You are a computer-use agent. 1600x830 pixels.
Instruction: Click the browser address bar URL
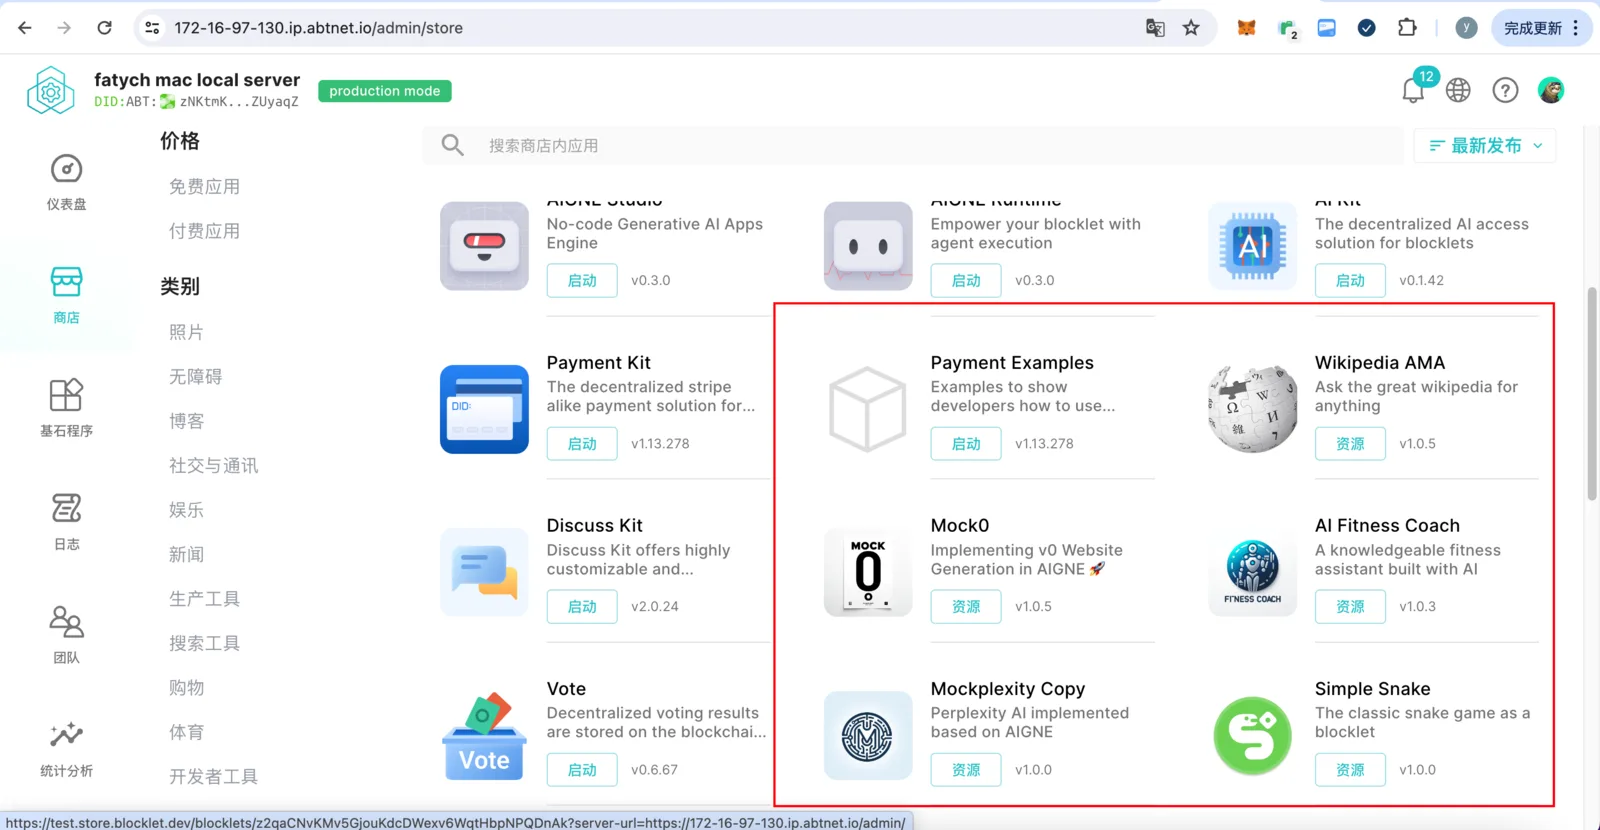(319, 28)
